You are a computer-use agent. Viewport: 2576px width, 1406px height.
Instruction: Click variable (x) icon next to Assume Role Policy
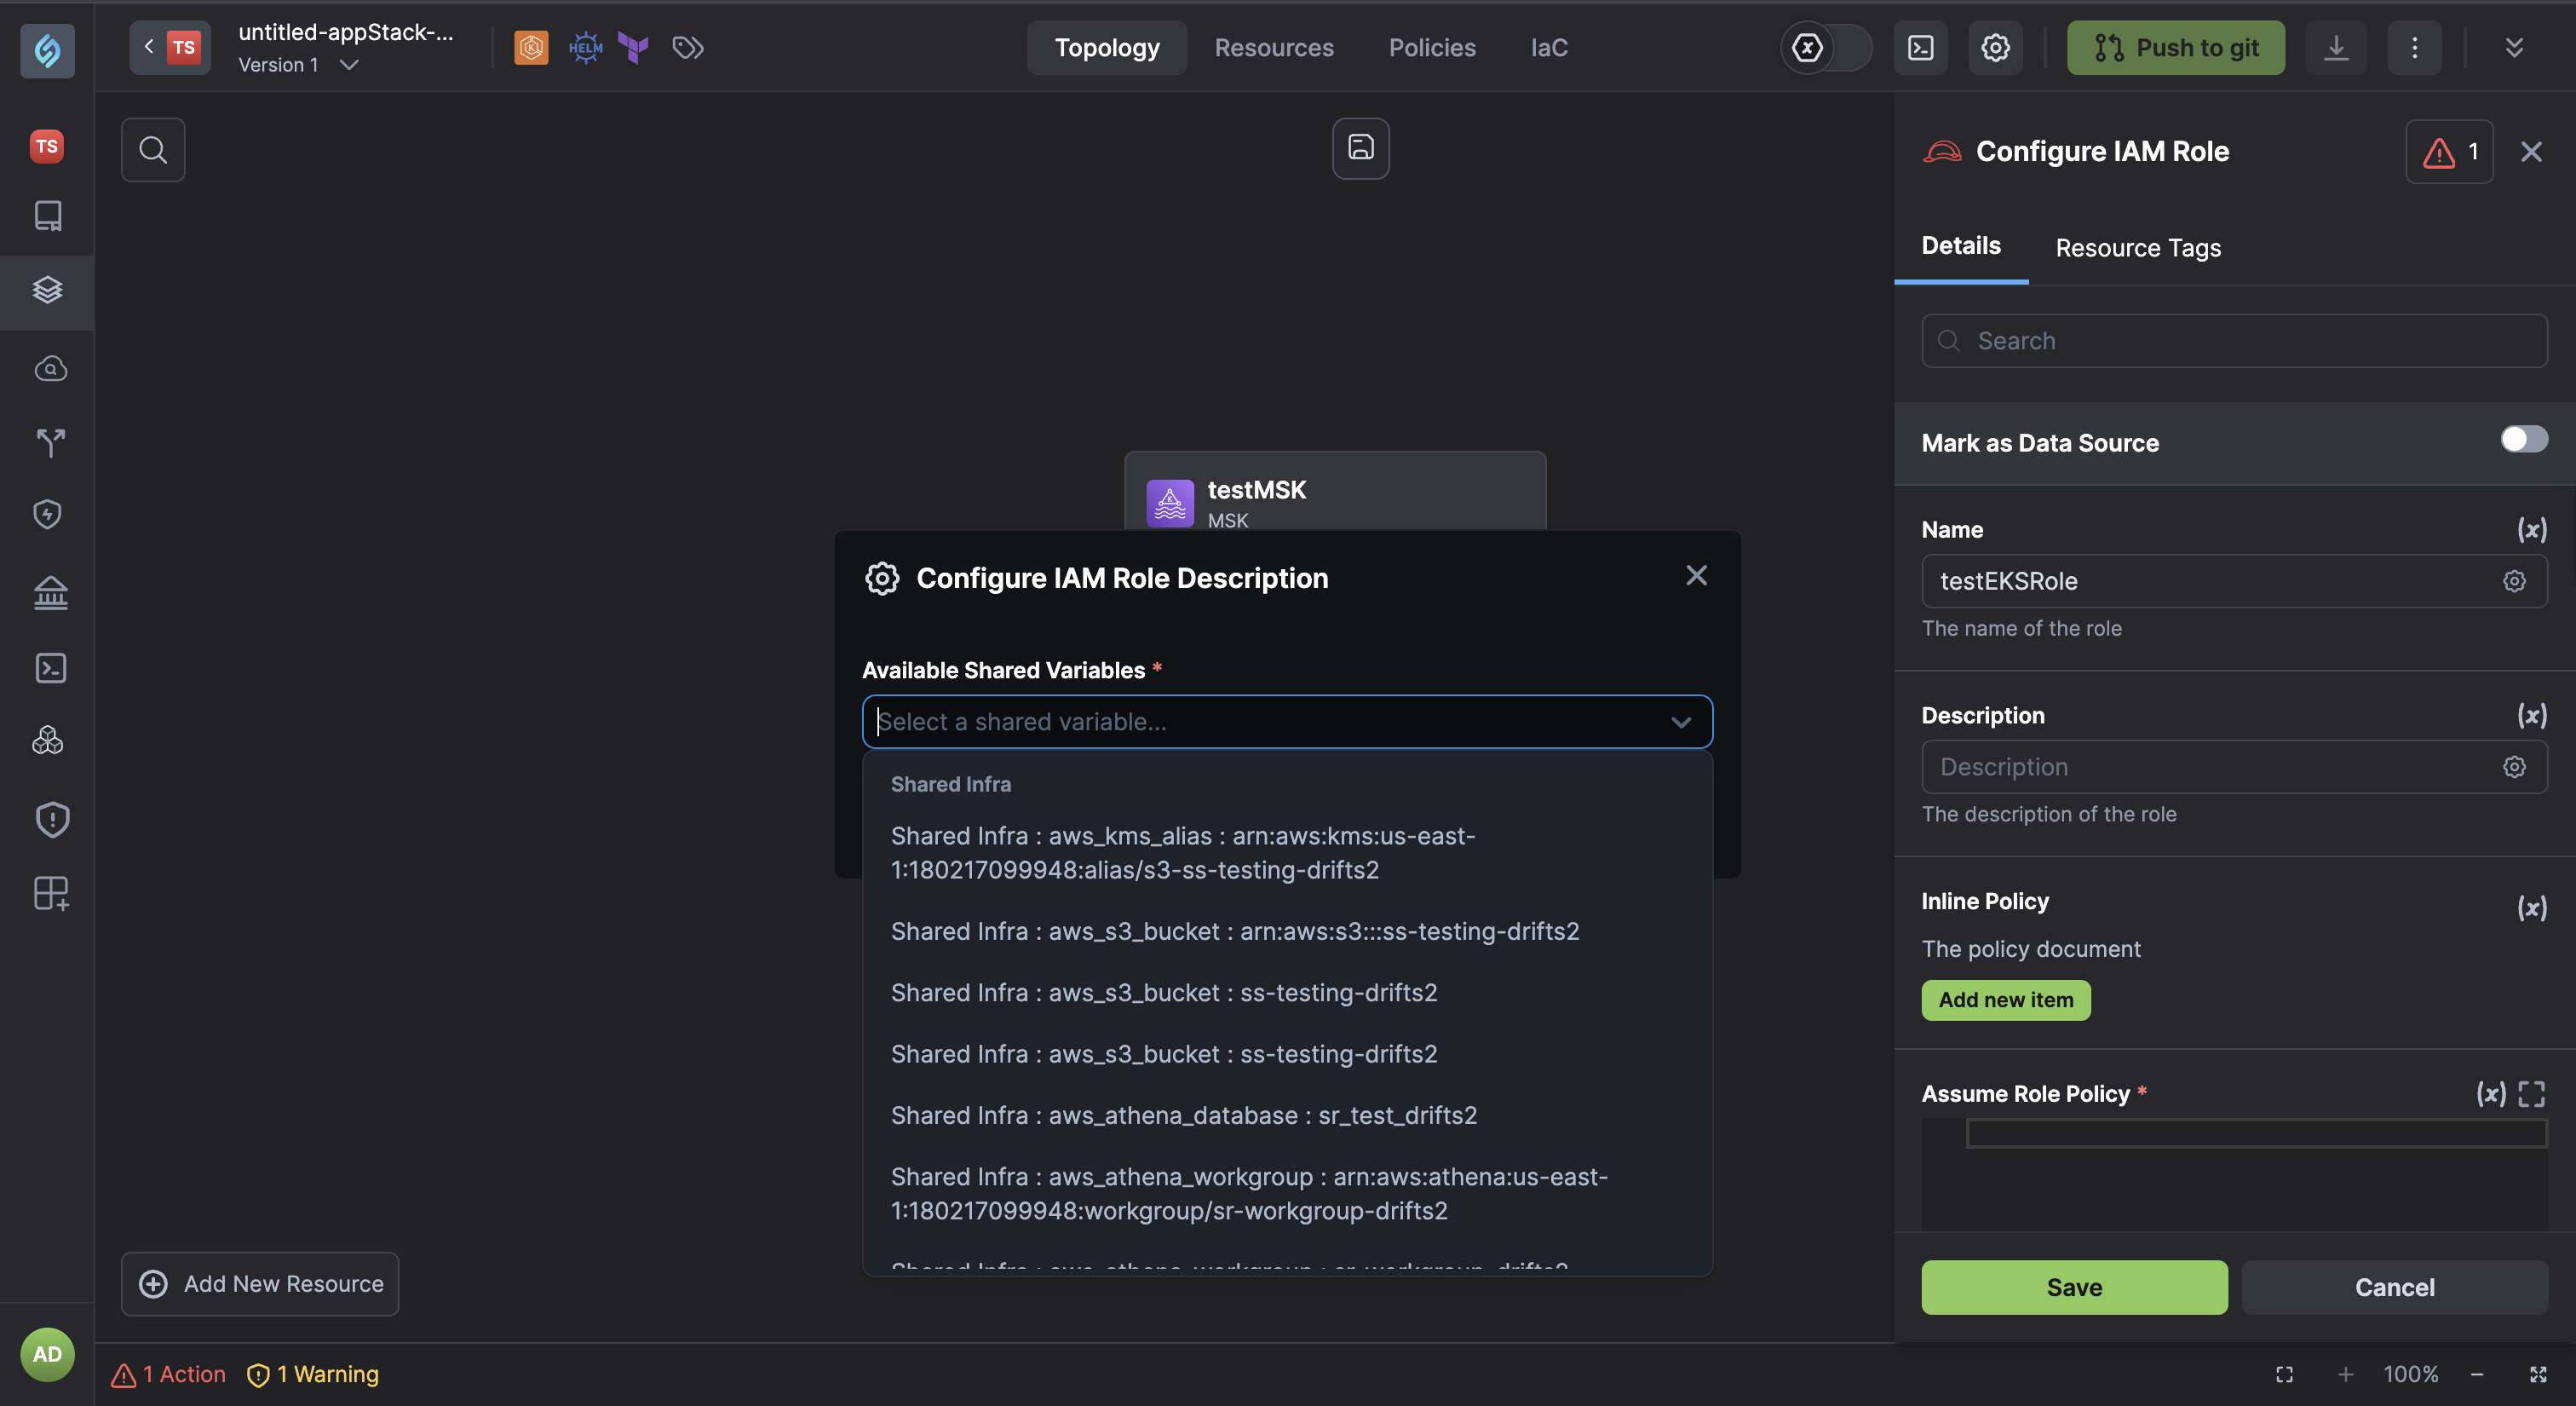(x=2490, y=1093)
